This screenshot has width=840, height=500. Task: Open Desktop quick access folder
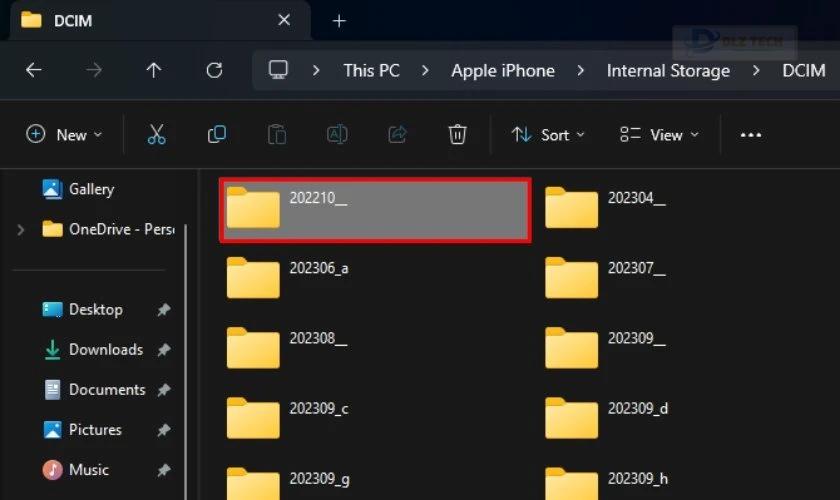pos(82,310)
